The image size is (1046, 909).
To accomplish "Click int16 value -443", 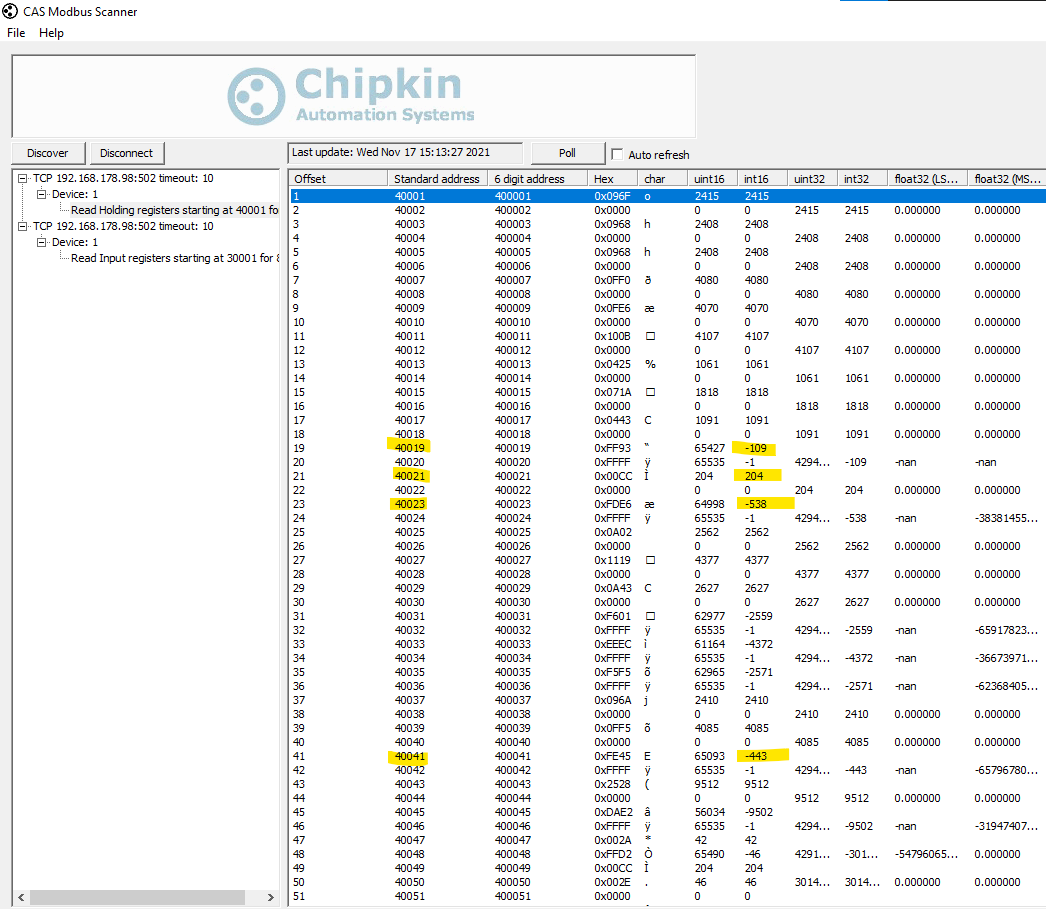I will pyautogui.click(x=755, y=756).
